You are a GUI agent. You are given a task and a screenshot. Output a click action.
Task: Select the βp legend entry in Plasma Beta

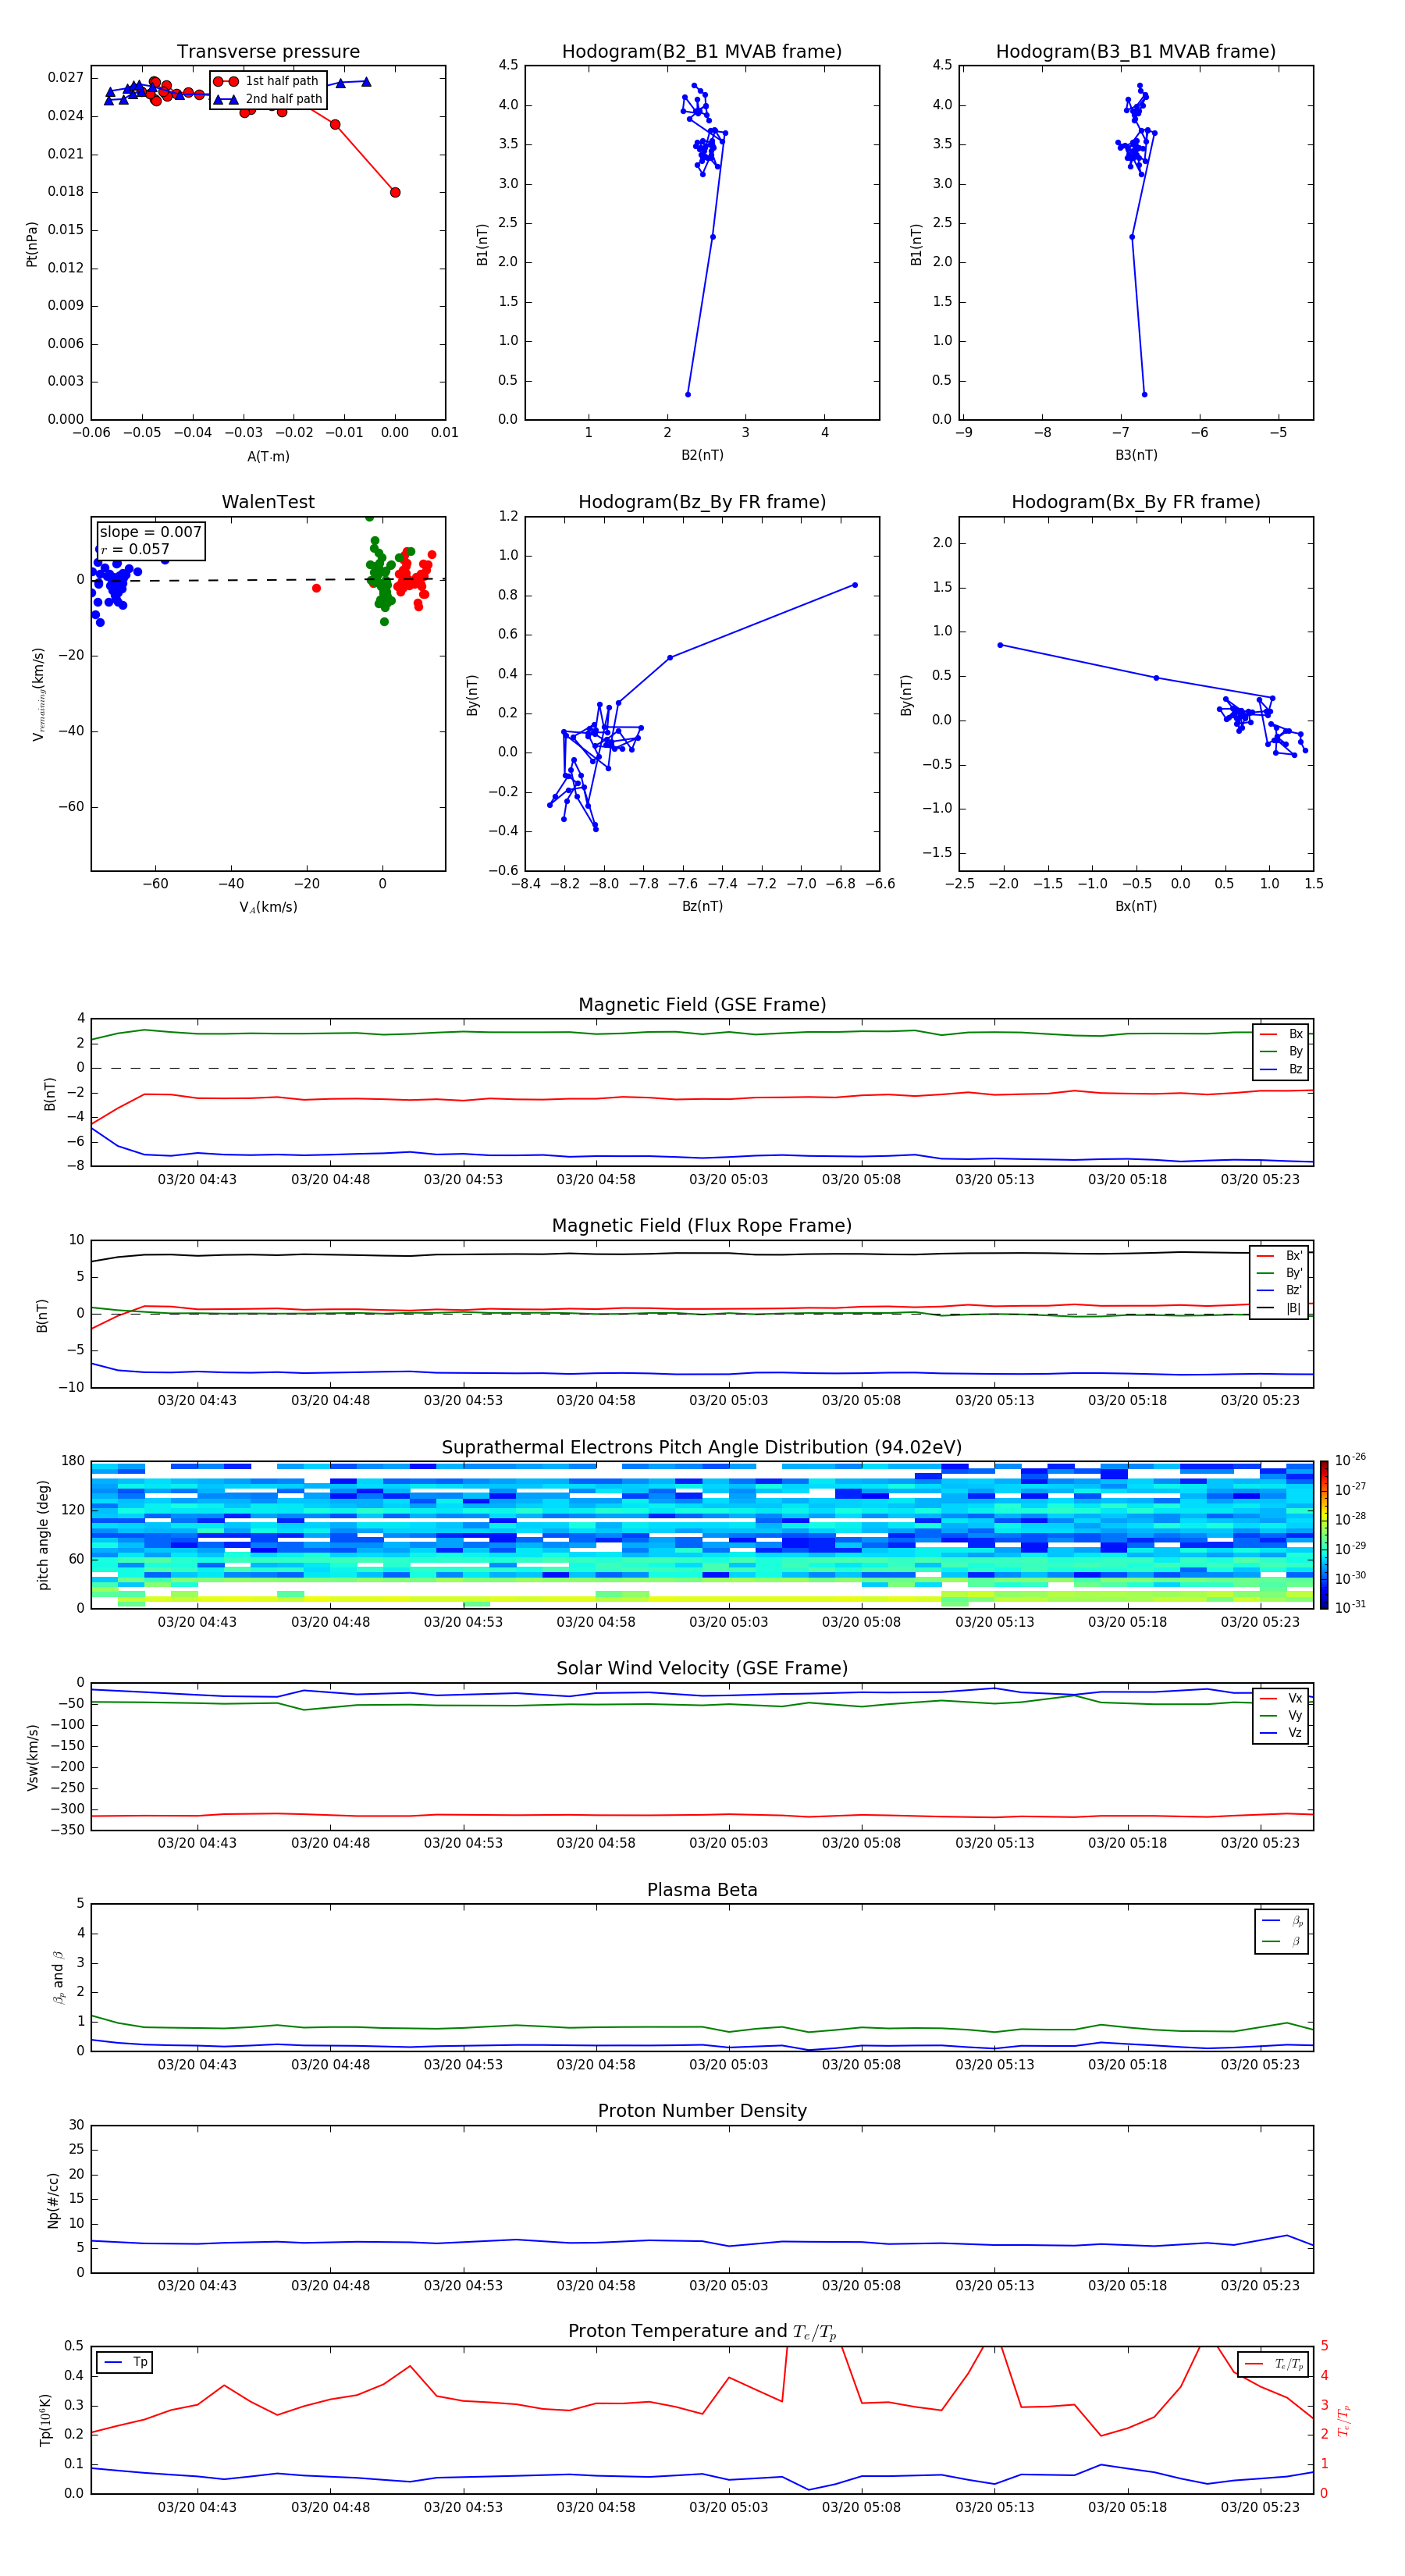[x=1283, y=1921]
